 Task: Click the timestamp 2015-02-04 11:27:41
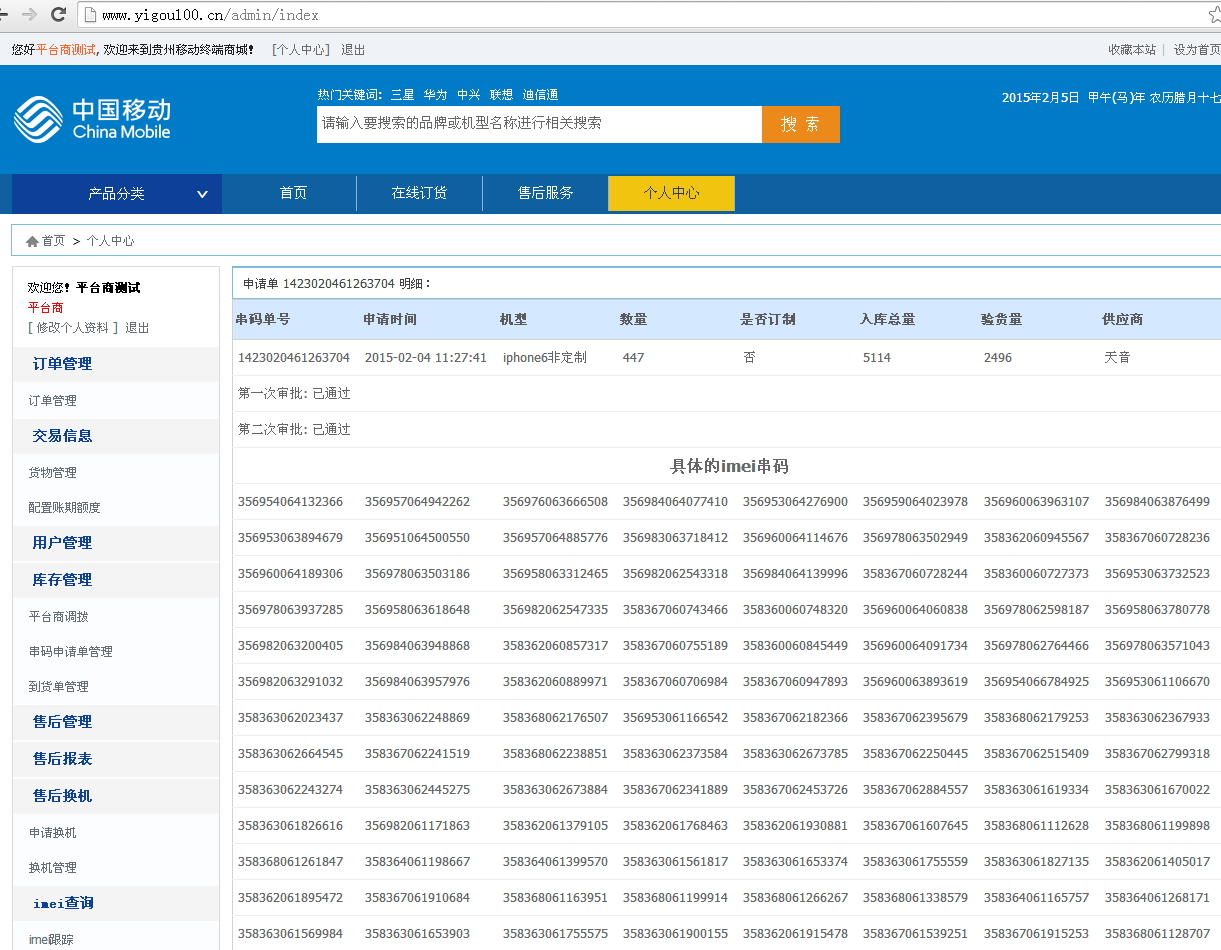click(426, 358)
